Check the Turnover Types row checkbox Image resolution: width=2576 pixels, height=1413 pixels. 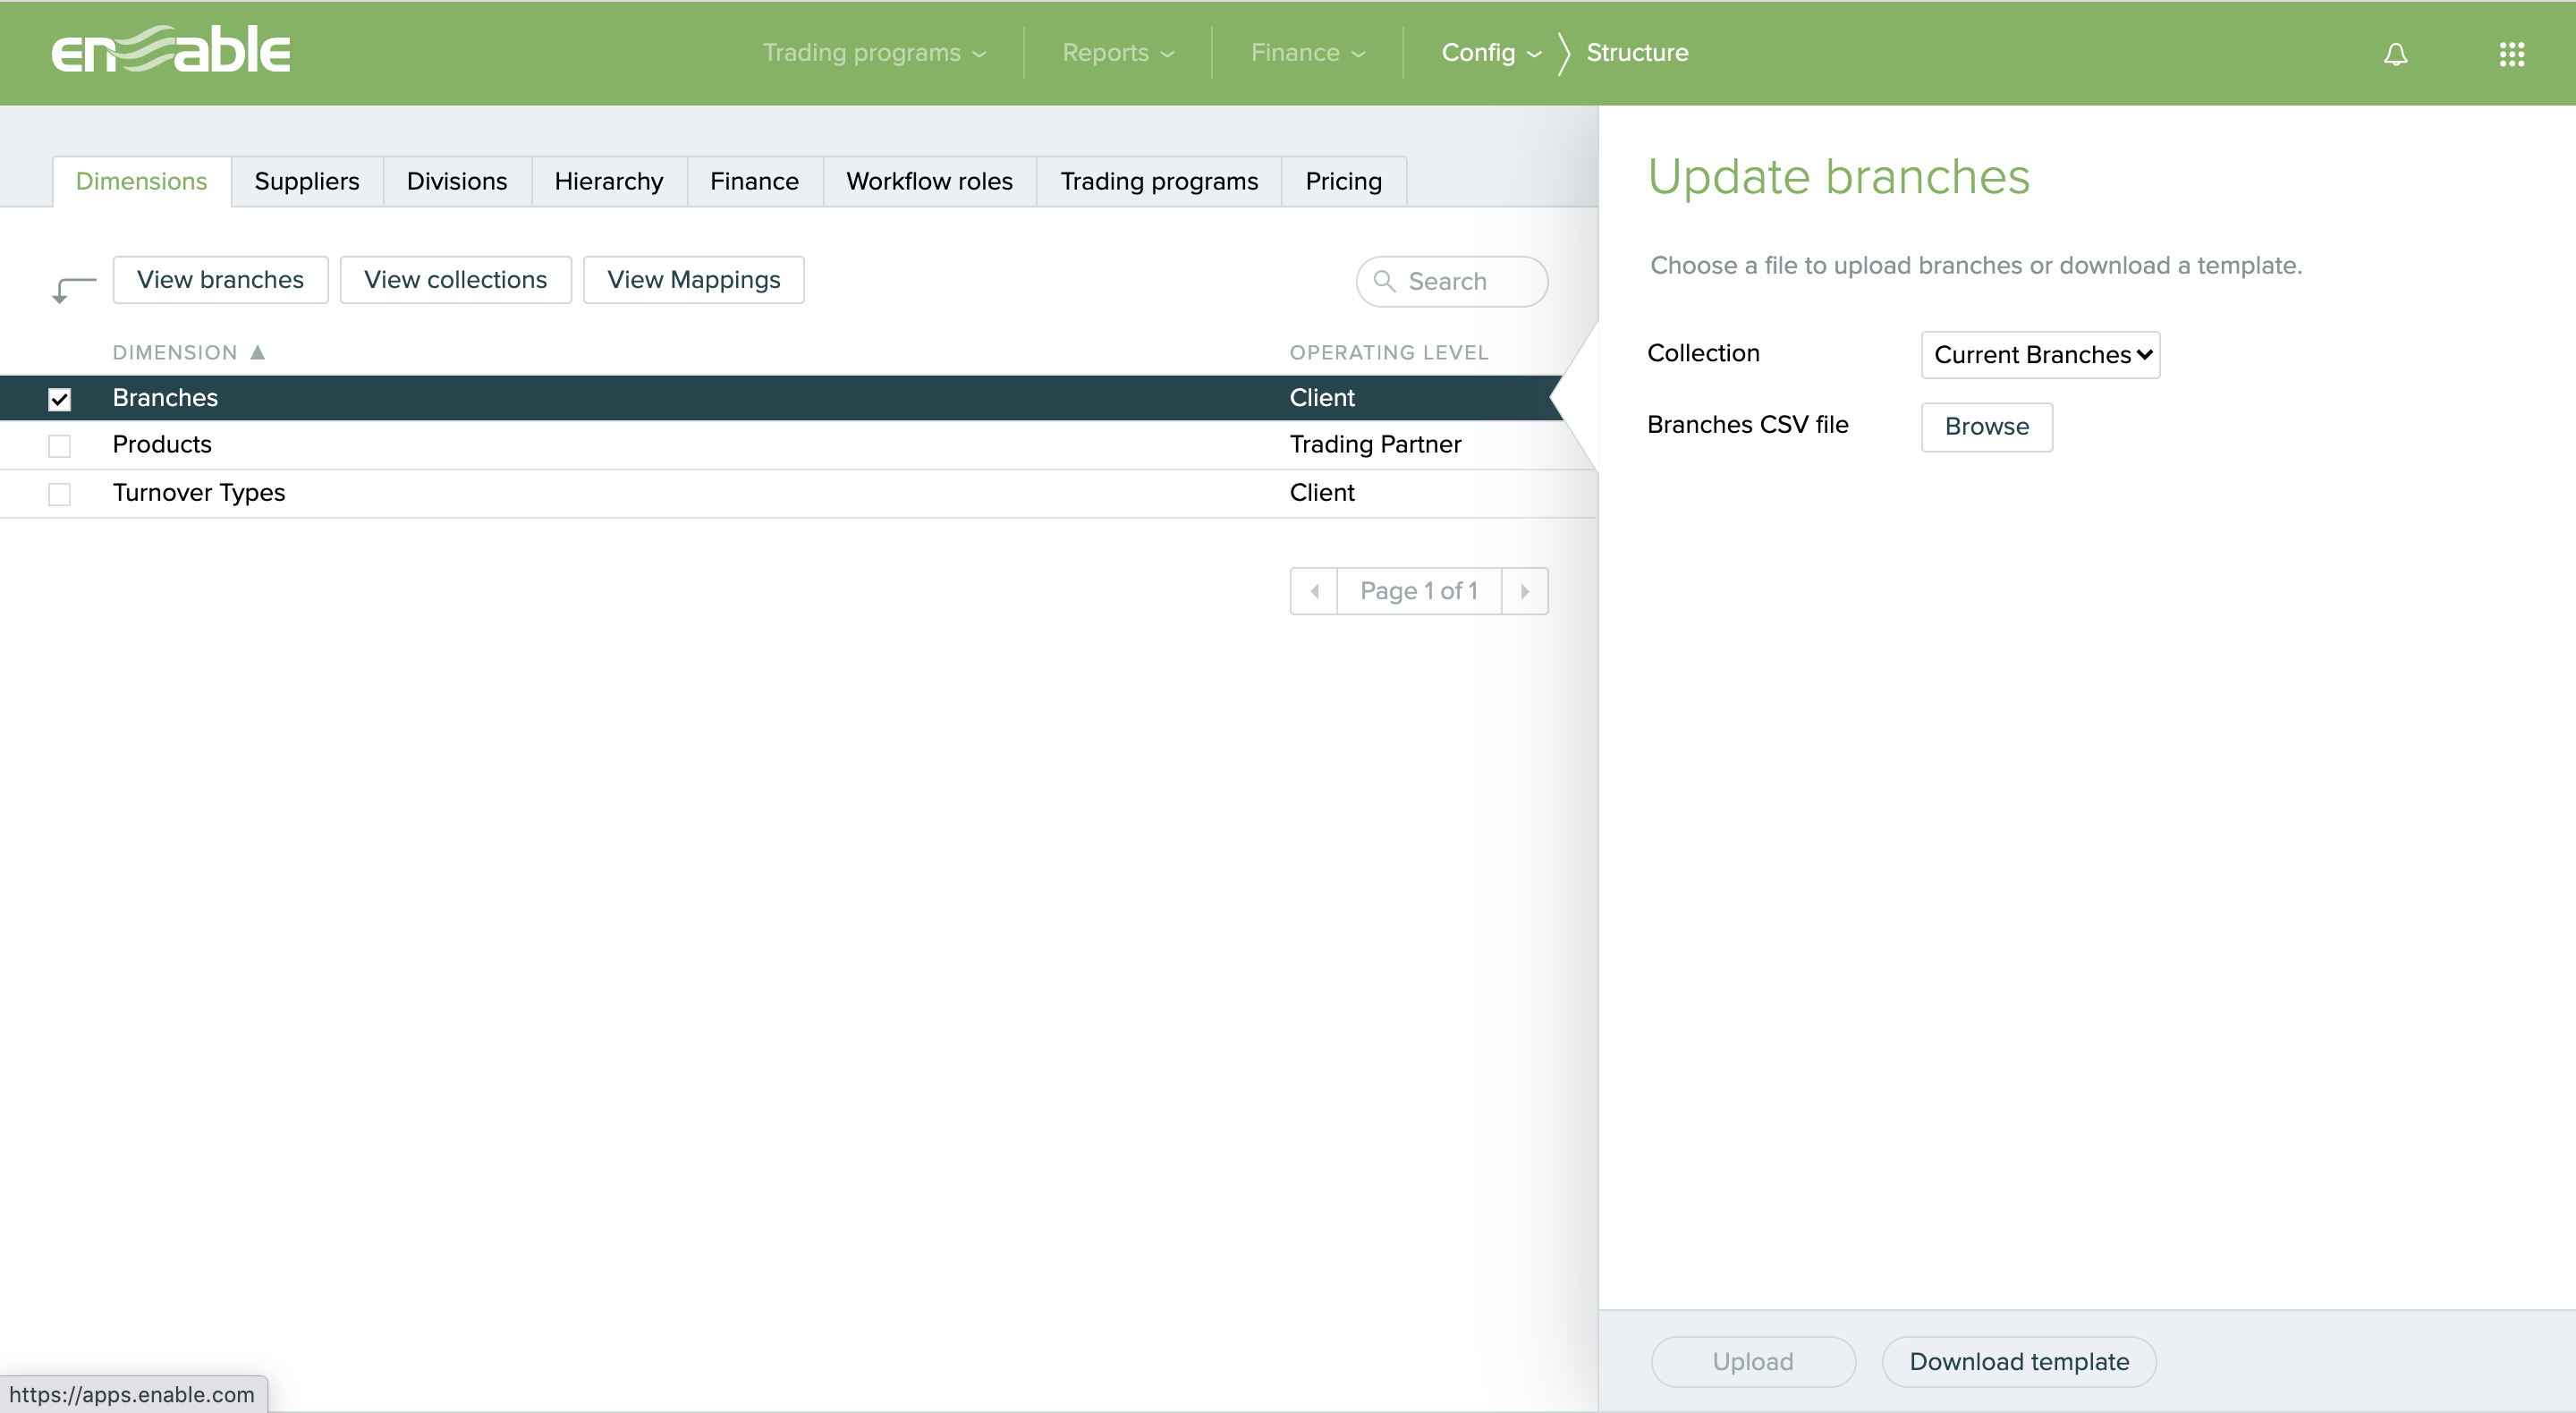[x=59, y=494]
